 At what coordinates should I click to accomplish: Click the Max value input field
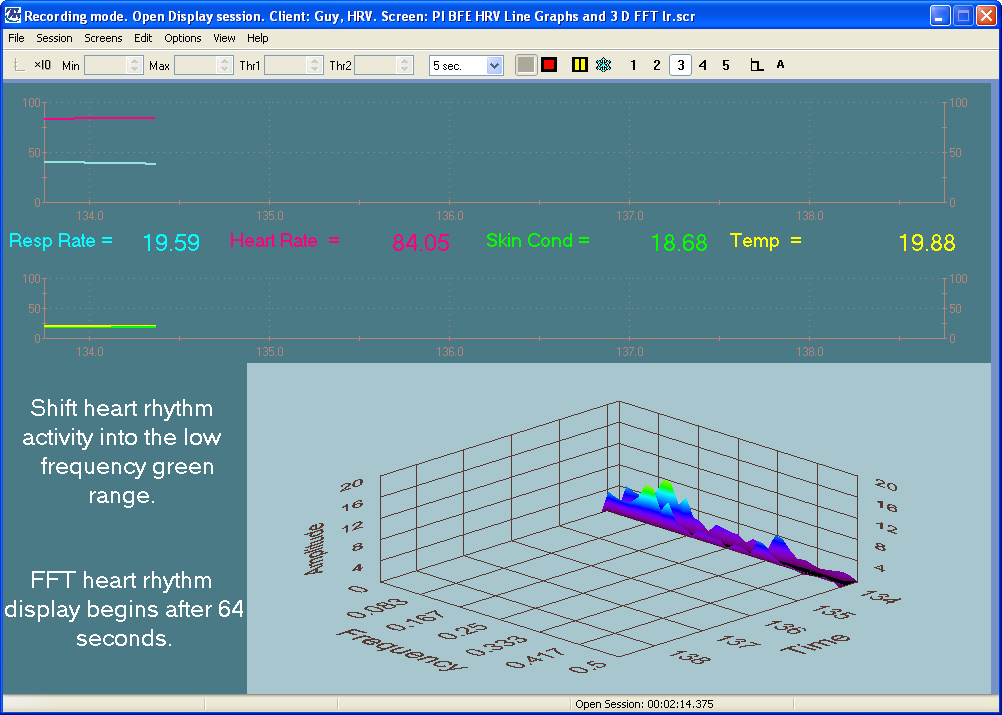click(195, 65)
